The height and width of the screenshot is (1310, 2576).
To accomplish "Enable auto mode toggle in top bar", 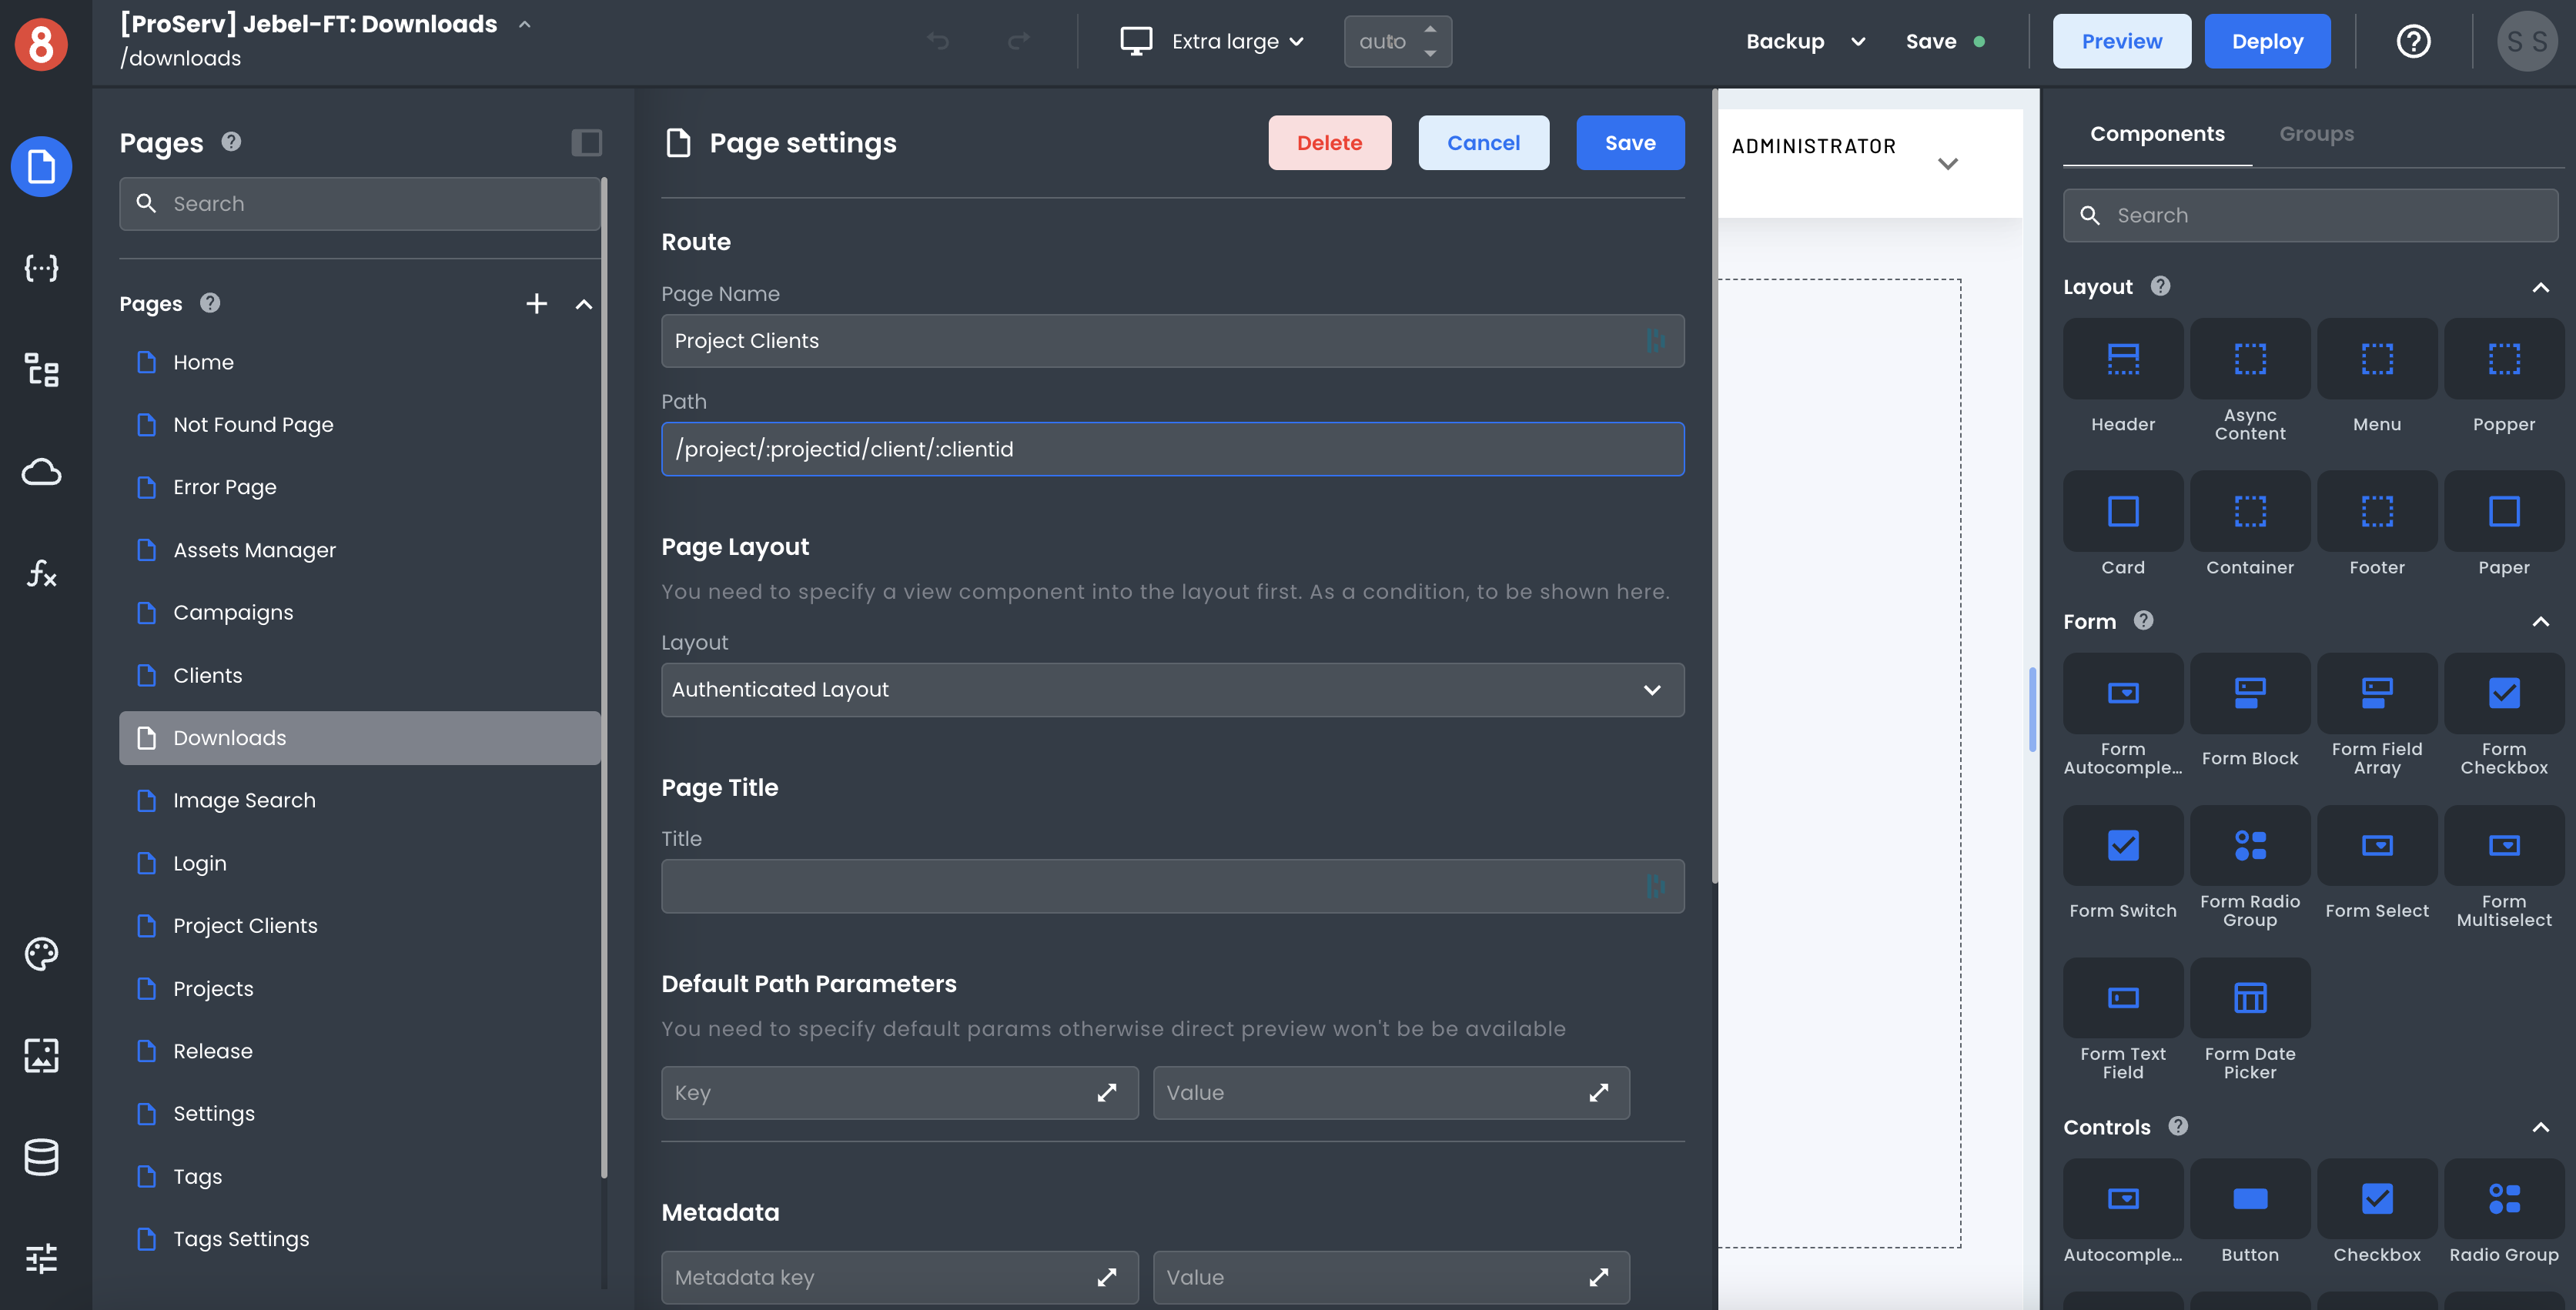I will [x=1397, y=40].
